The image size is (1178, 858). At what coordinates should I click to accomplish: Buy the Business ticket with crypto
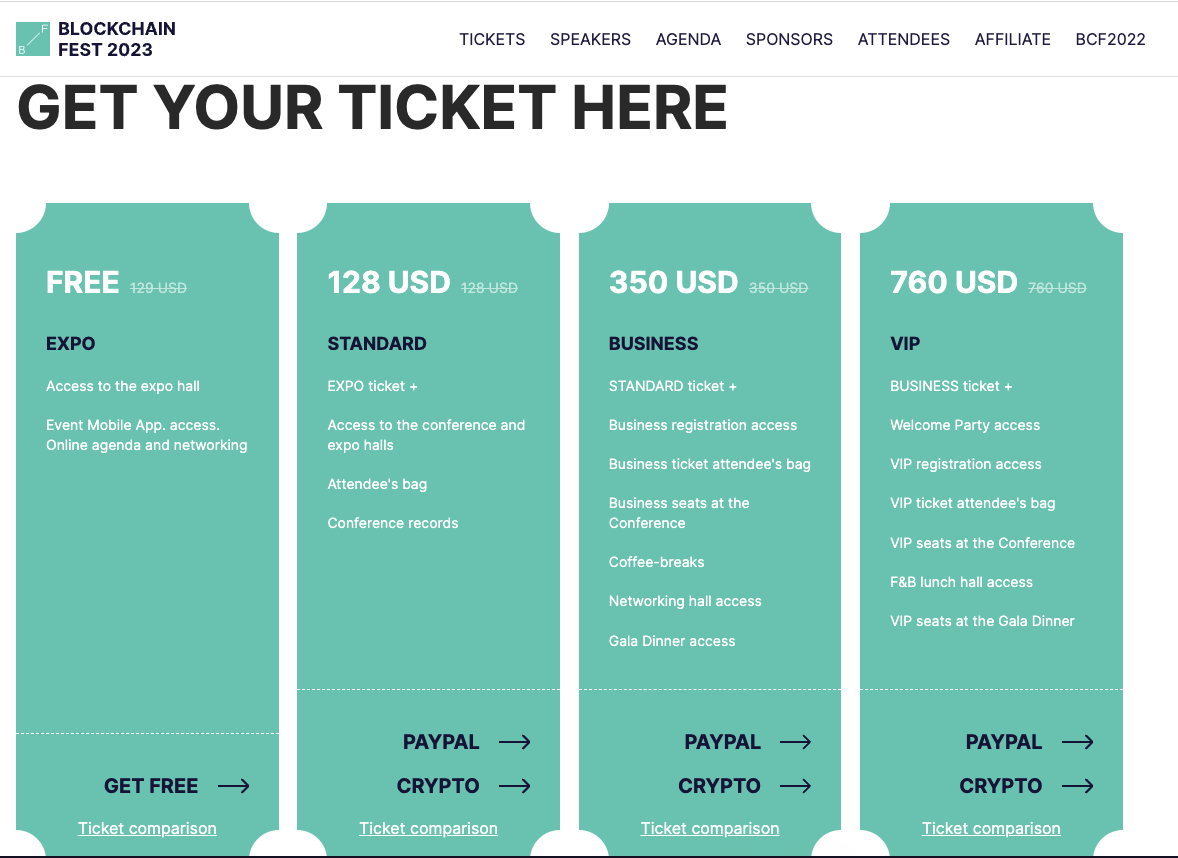pos(719,786)
